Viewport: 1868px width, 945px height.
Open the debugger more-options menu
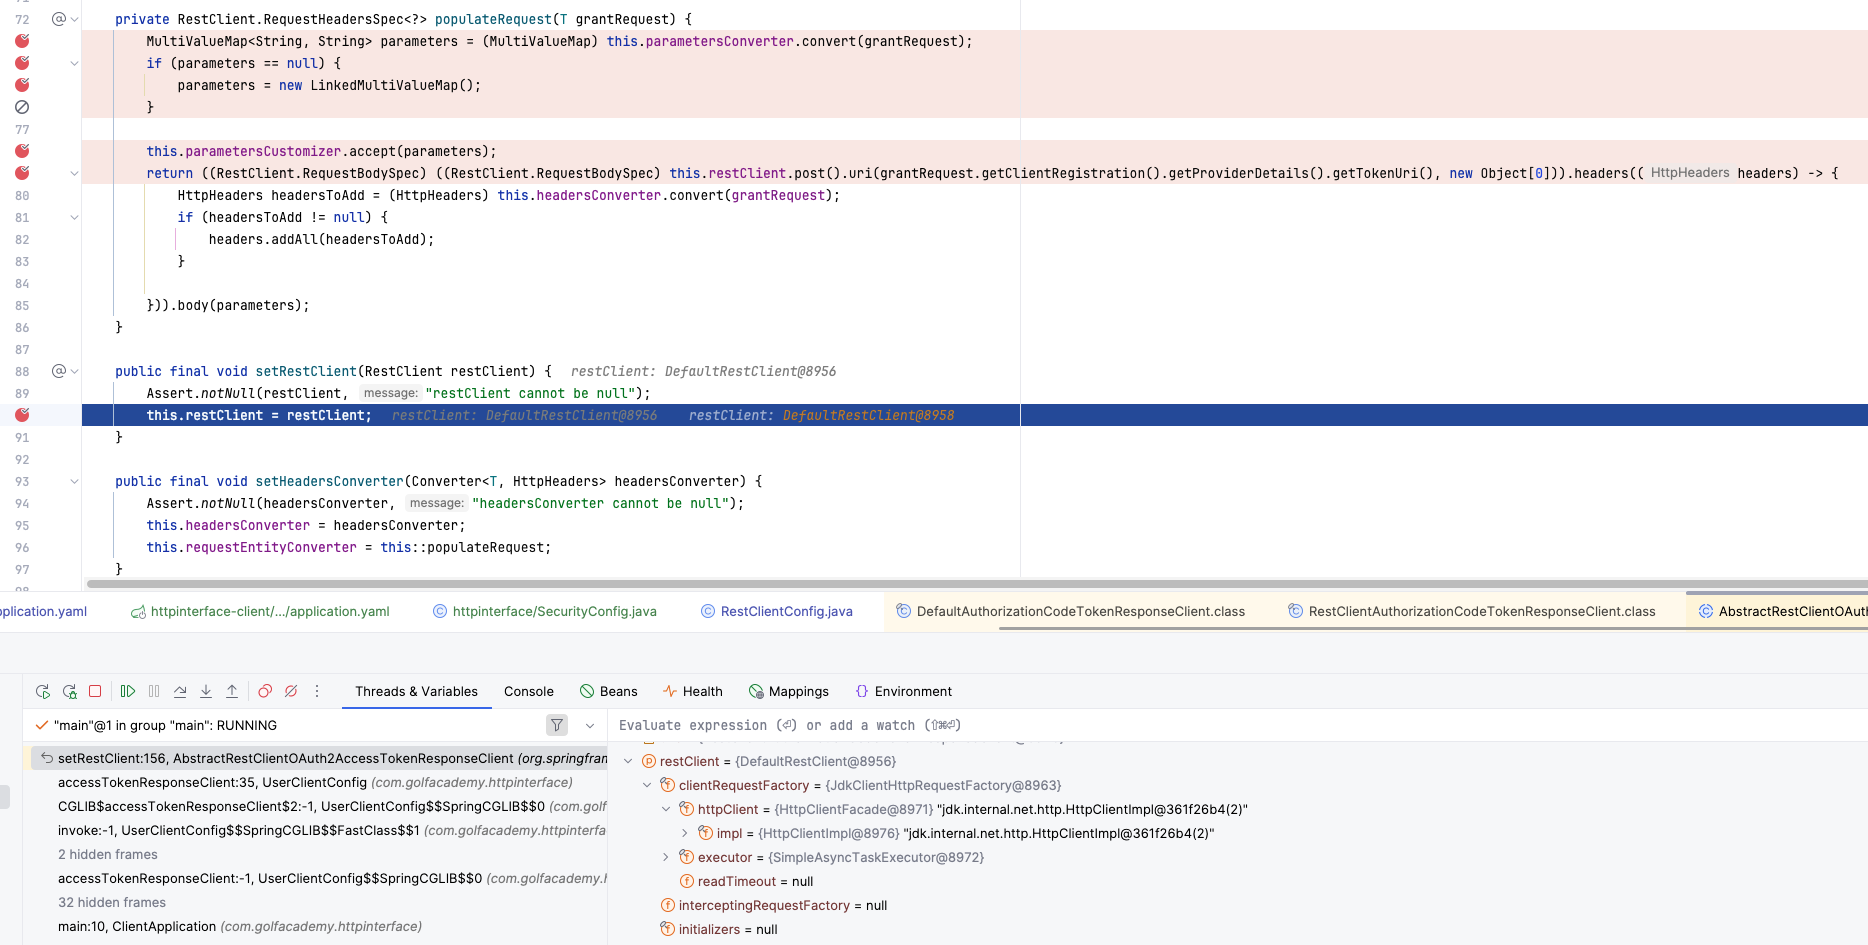coord(317,691)
